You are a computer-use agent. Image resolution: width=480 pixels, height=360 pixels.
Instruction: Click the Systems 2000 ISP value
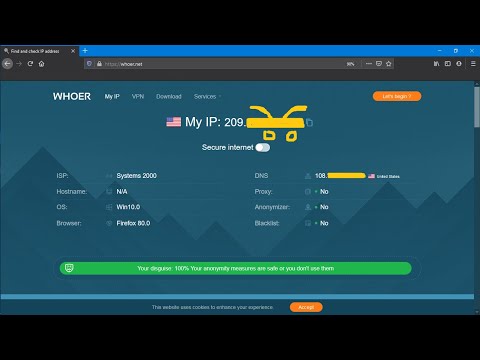coord(136,176)
